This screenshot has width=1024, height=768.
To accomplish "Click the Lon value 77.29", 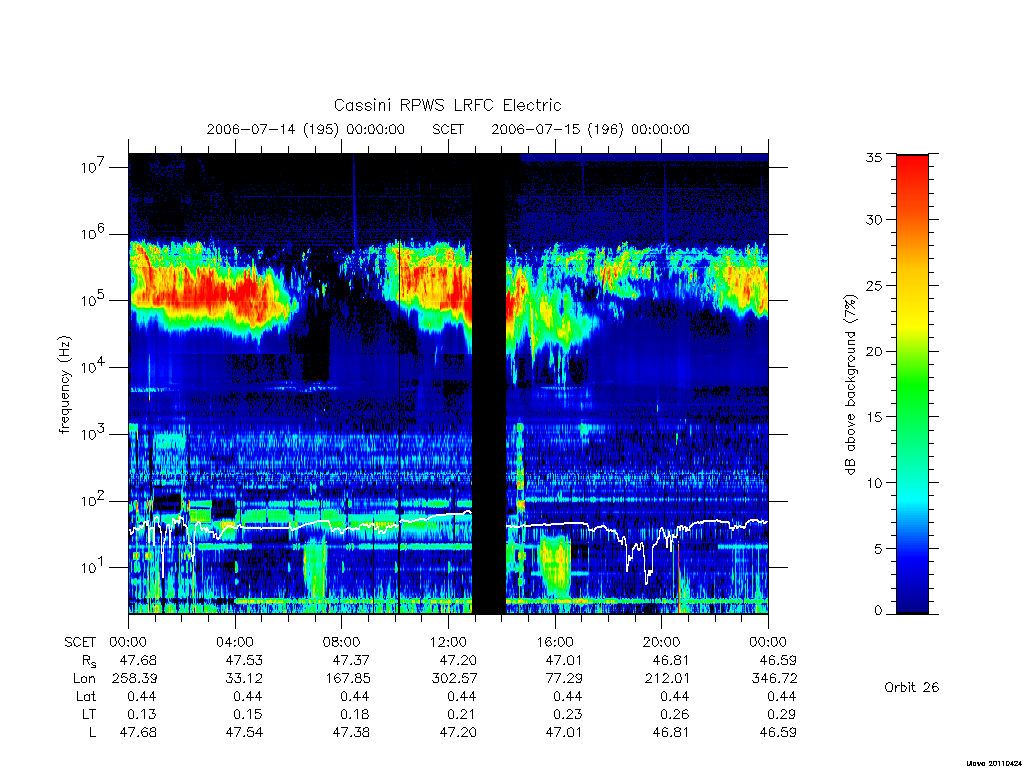I will [x=564, y=679].
